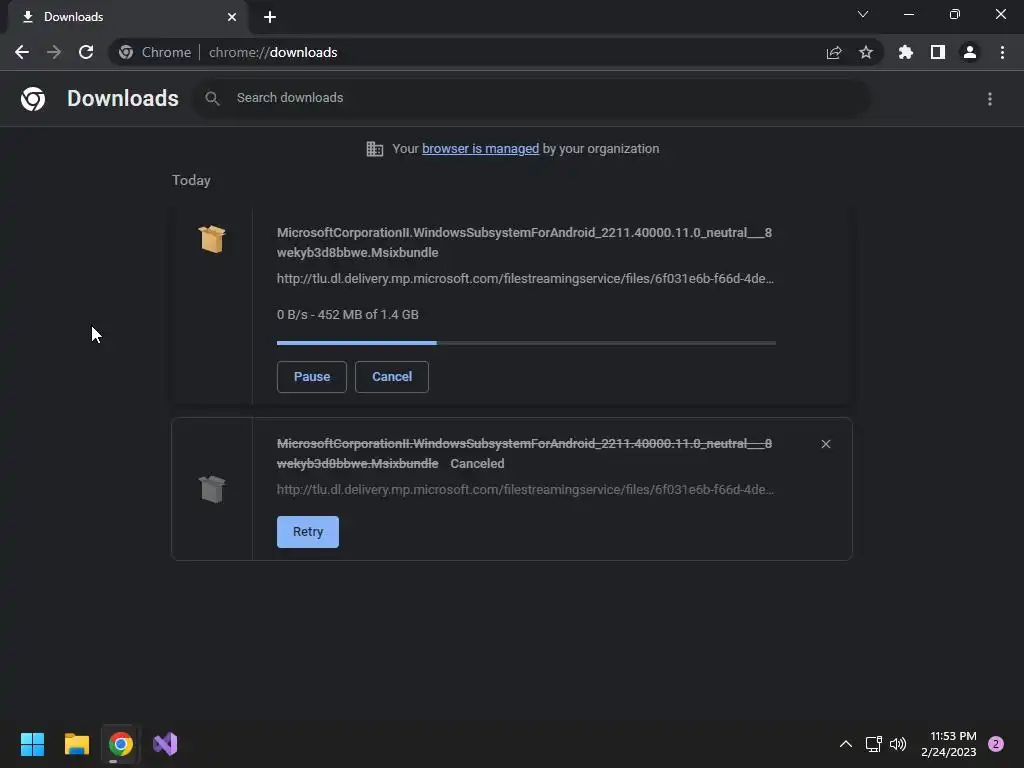Pause the WindowsSubsystemForAndroid download
This screenshot has width=1024, height=768.
(312, 377)
